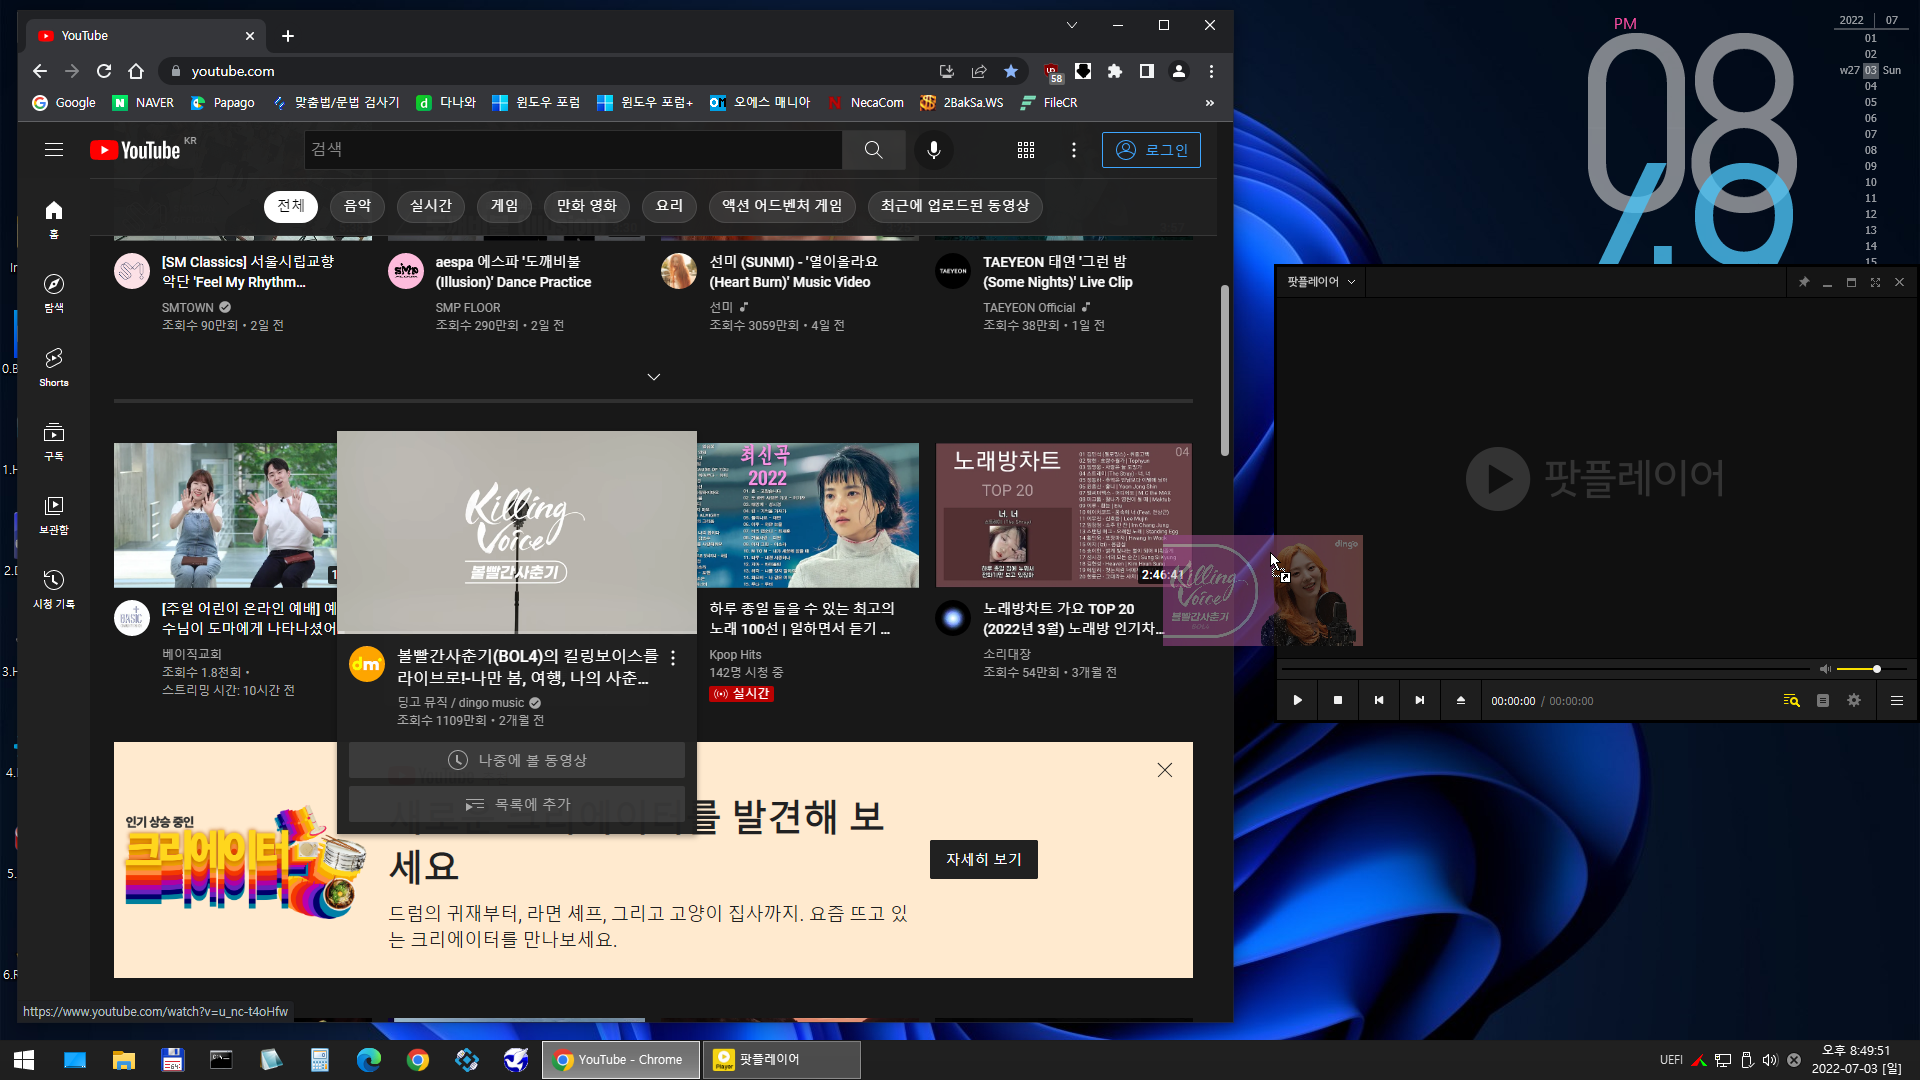1920x1080 pixels.
Task: Open Windows Start menu
Action: click(x=24, y=1060)
